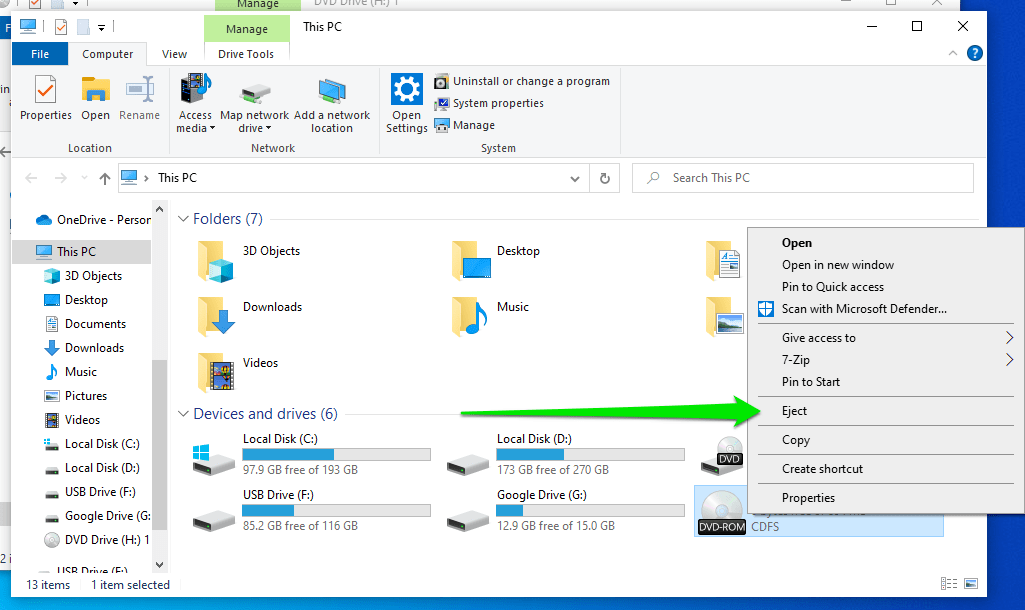Collapse the Devices and drives group
This screenshot has height=610, width=1025.
(183, 414)
